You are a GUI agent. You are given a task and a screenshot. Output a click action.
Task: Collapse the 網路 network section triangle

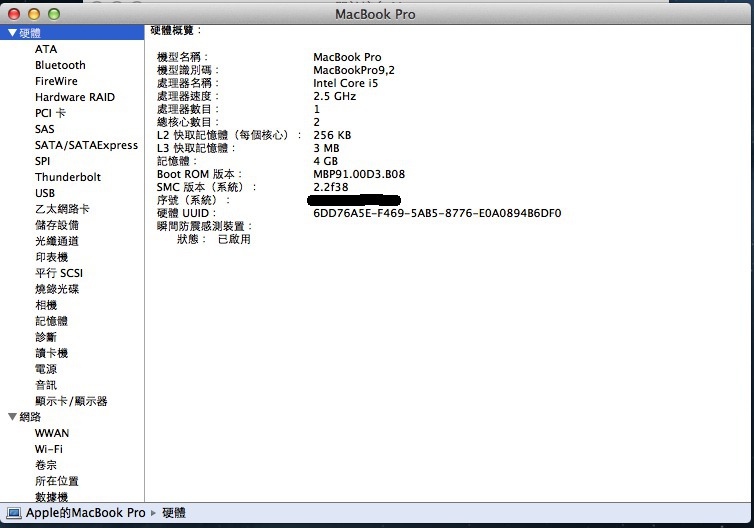[13, 417]
